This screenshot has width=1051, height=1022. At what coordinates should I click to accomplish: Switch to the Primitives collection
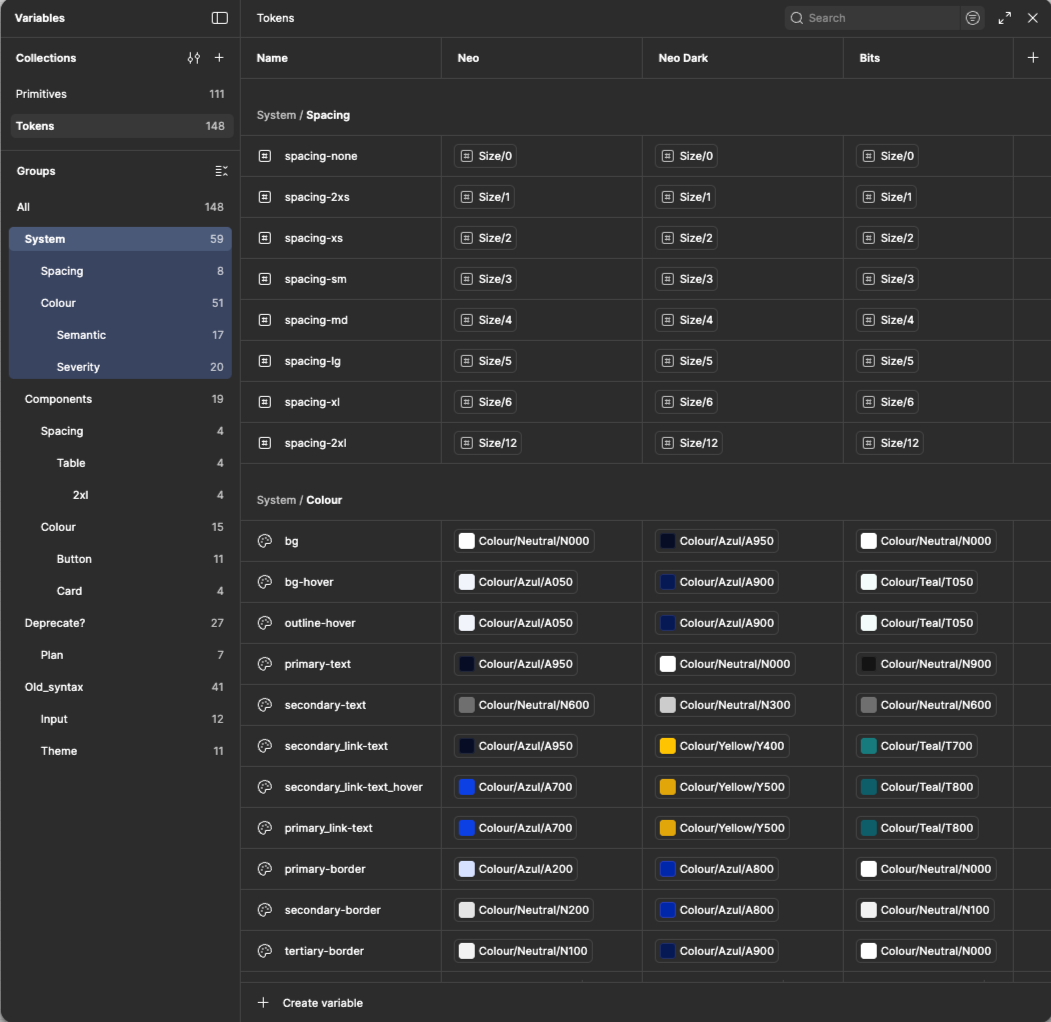[x=44, y=93]
